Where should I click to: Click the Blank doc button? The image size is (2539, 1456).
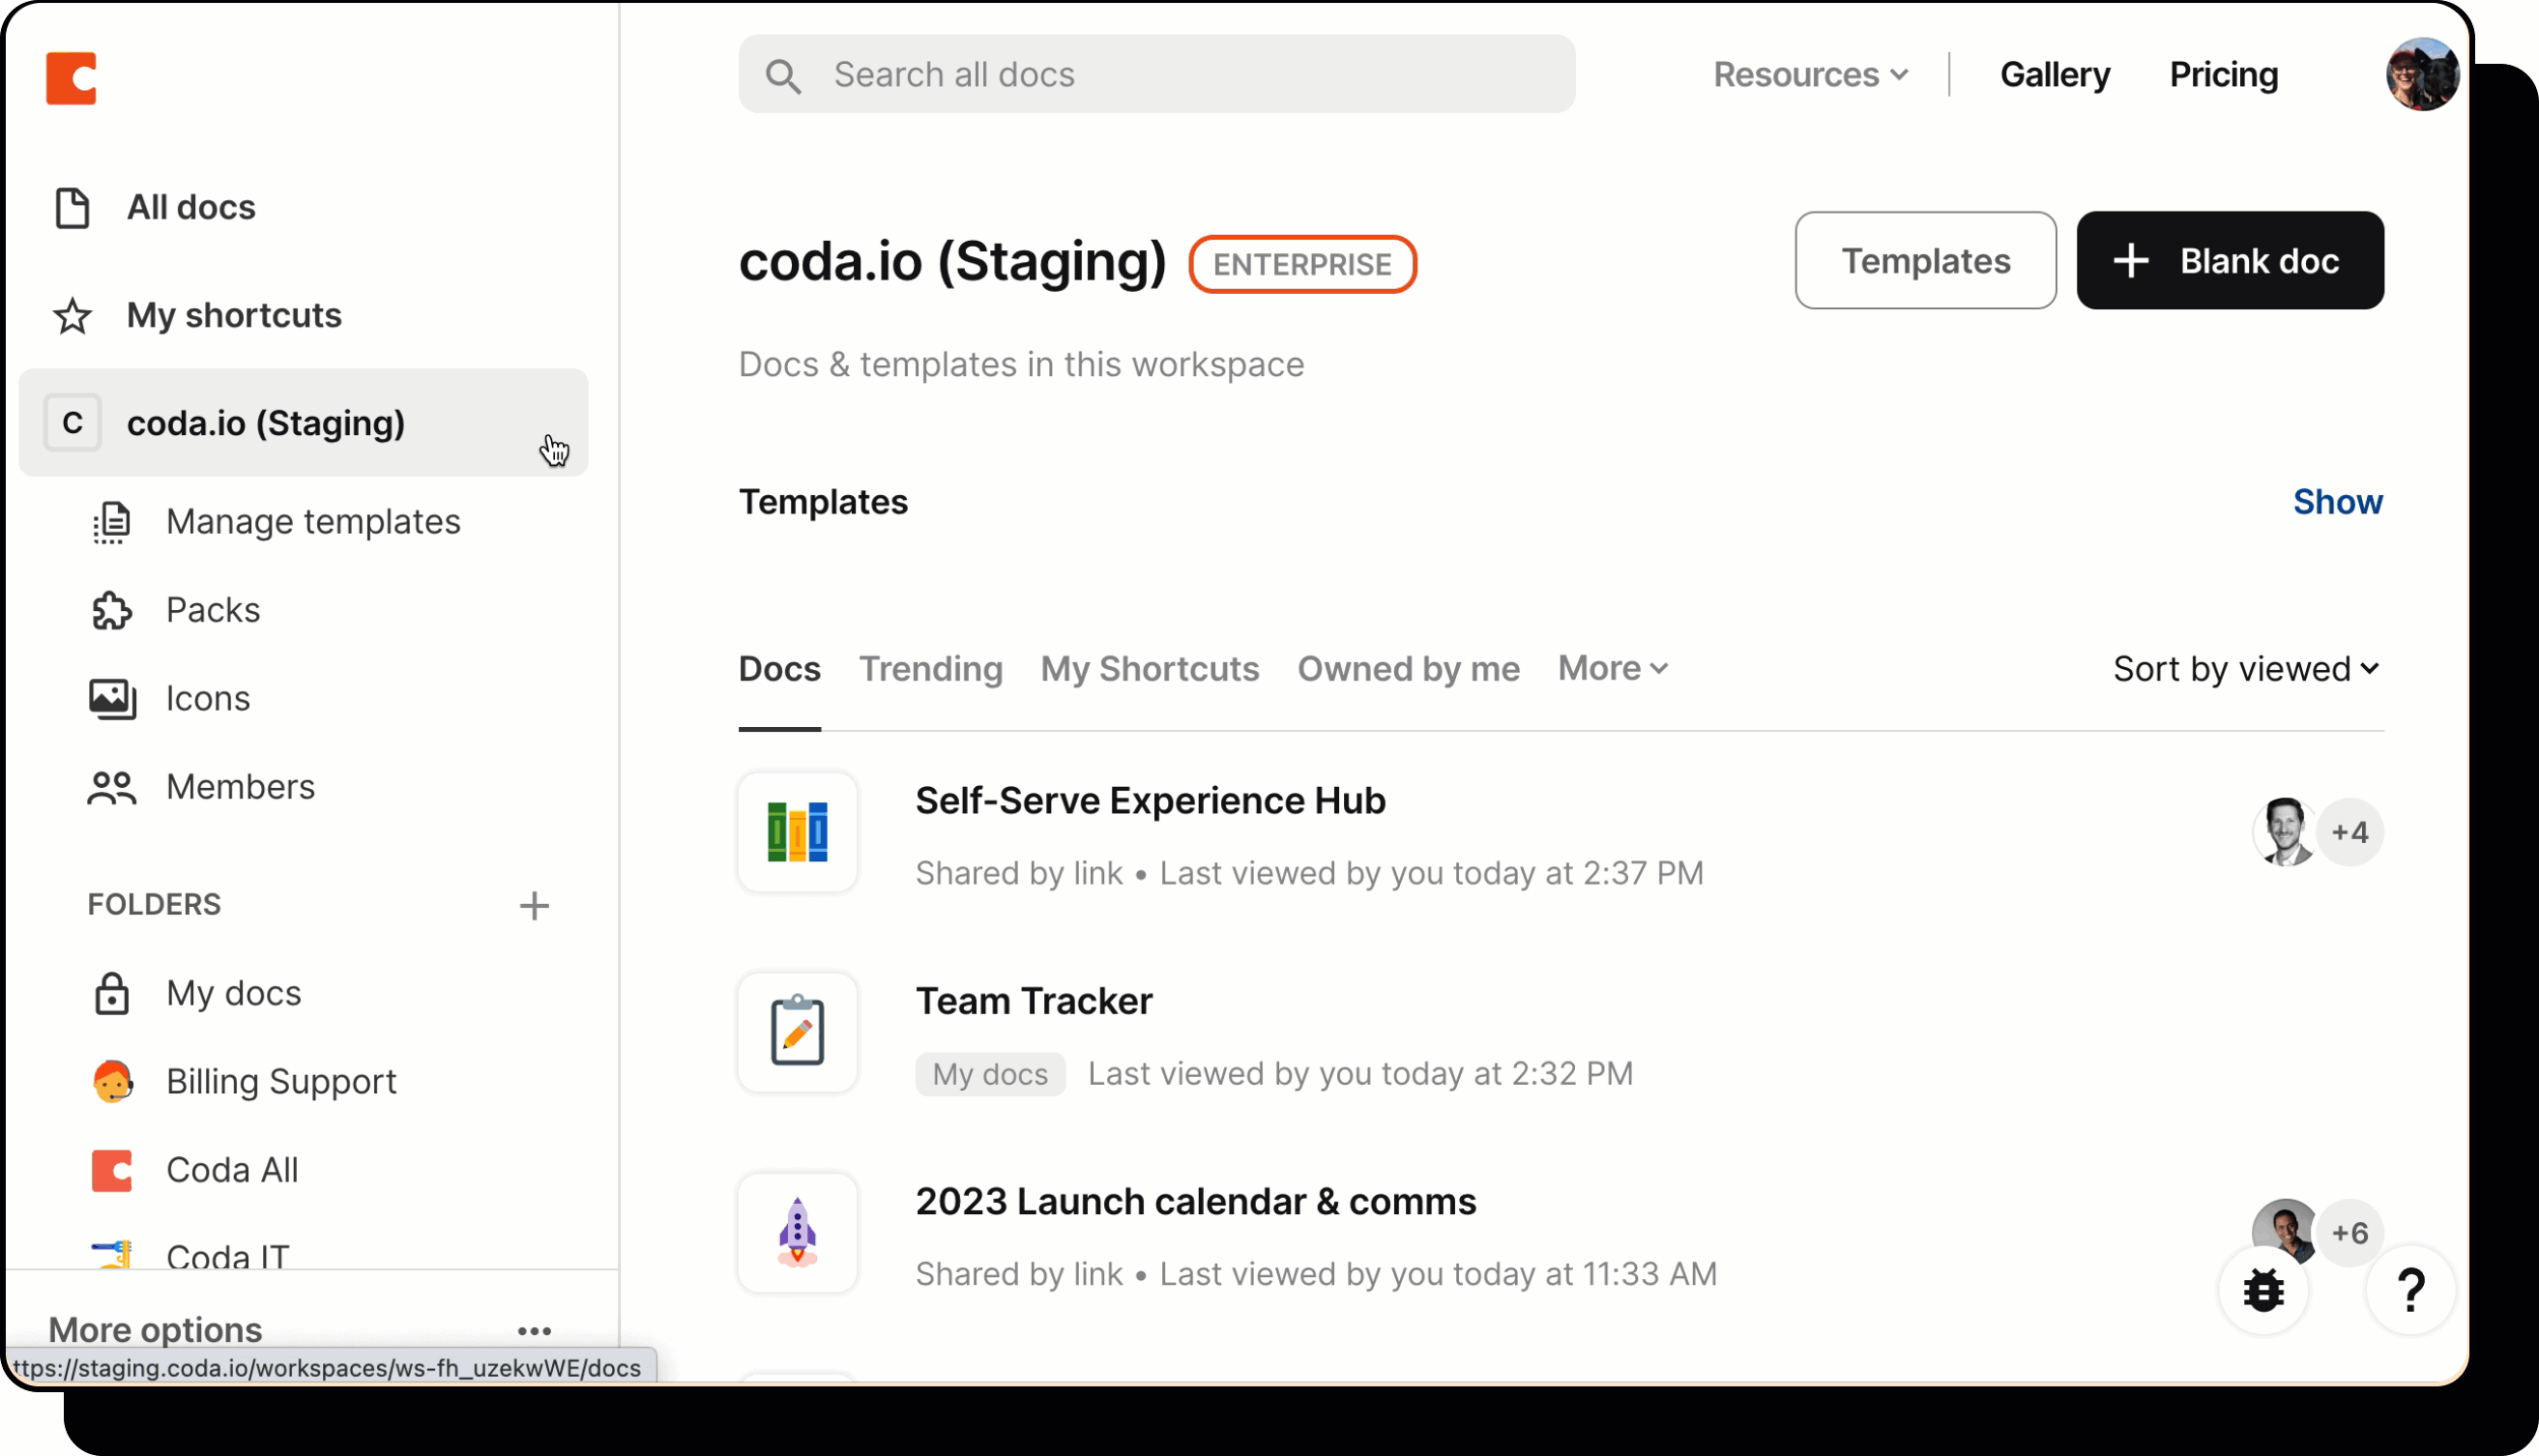[2229, 260]
